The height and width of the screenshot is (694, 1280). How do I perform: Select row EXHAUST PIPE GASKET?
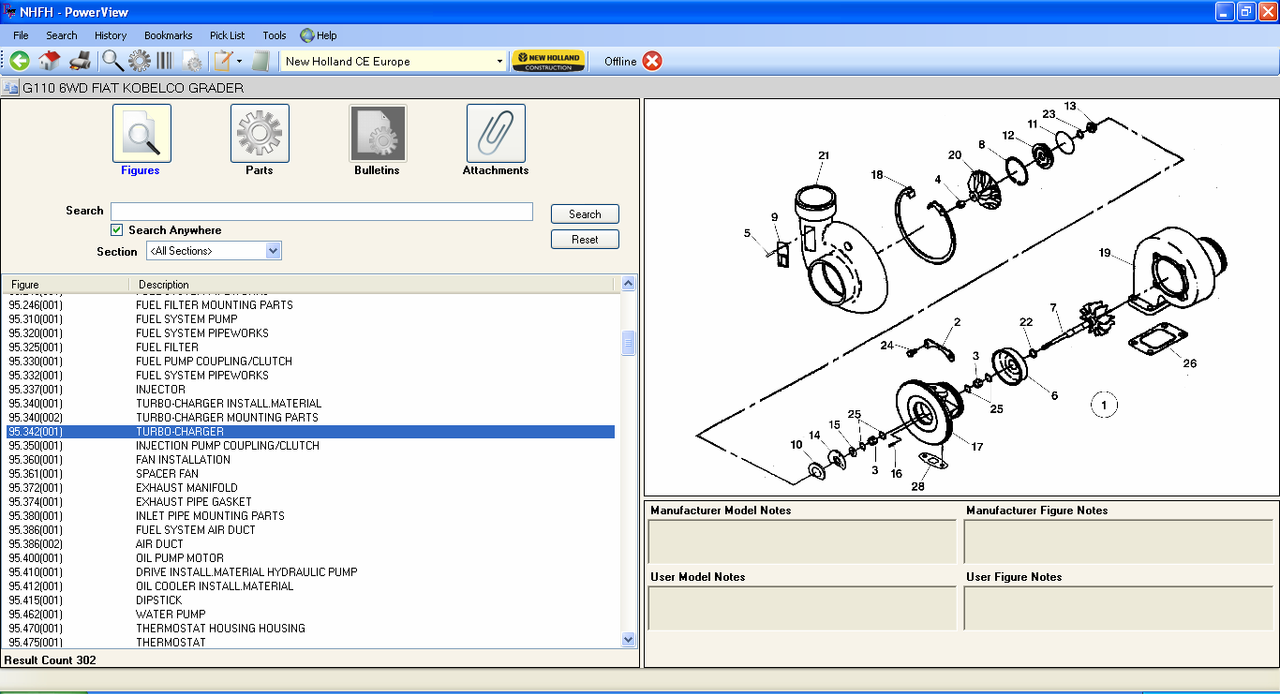(x=310, y=502)
